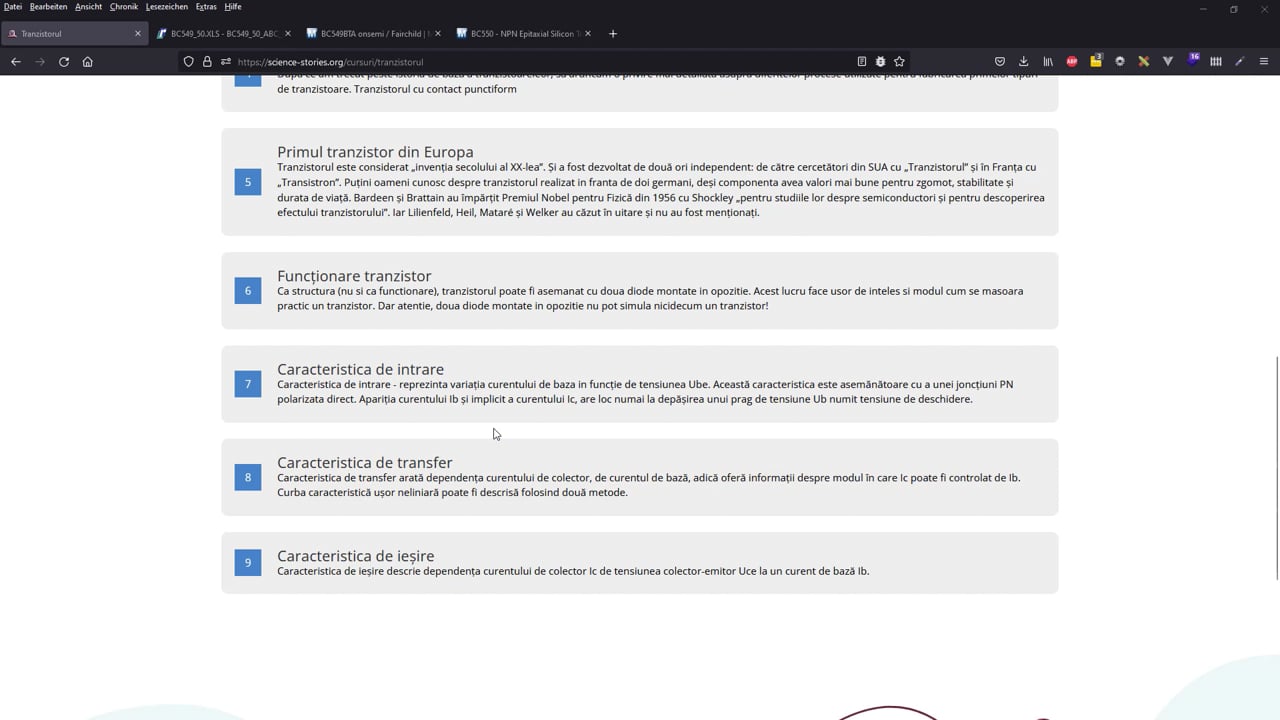Click the URL address bar field
This screenshot has width=1280, height=720.
pyautogui.click(x=545, y=62)
